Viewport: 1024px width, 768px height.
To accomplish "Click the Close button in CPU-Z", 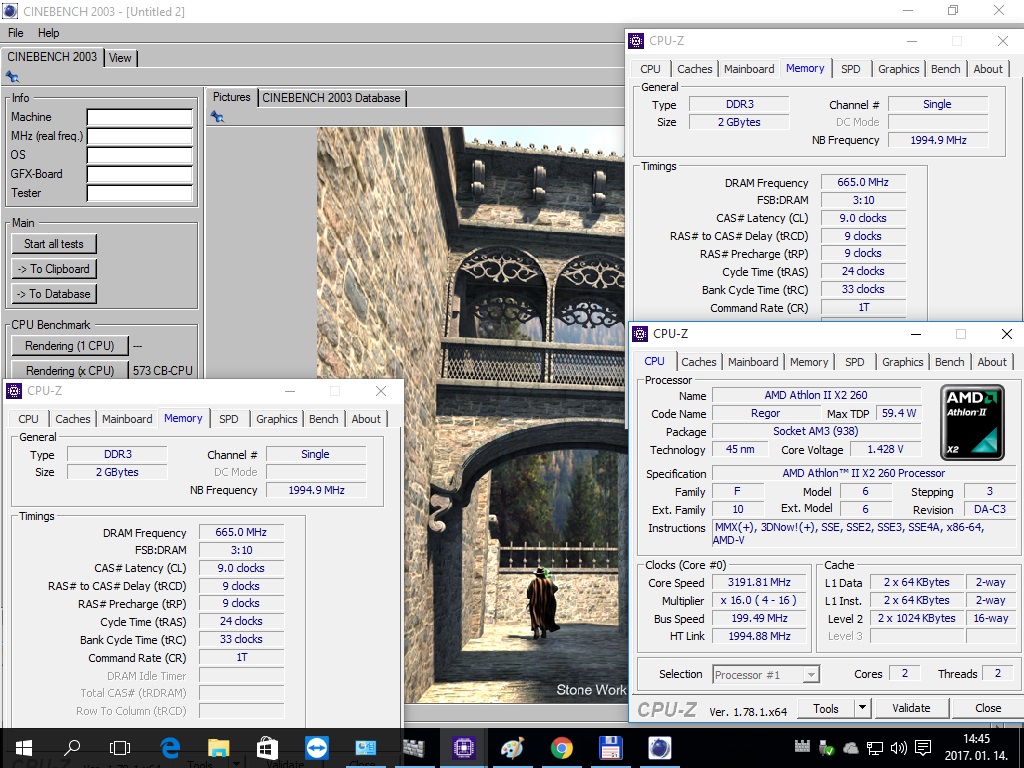I will click(x=987, y=708).
